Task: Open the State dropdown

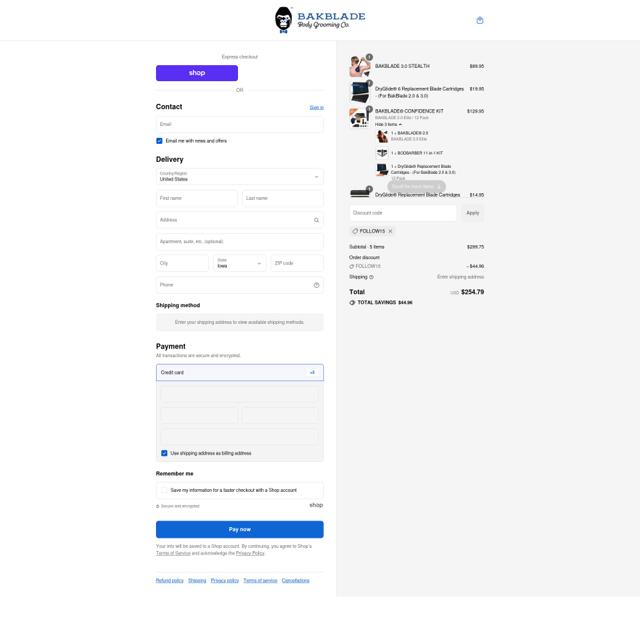Action: 239,263
